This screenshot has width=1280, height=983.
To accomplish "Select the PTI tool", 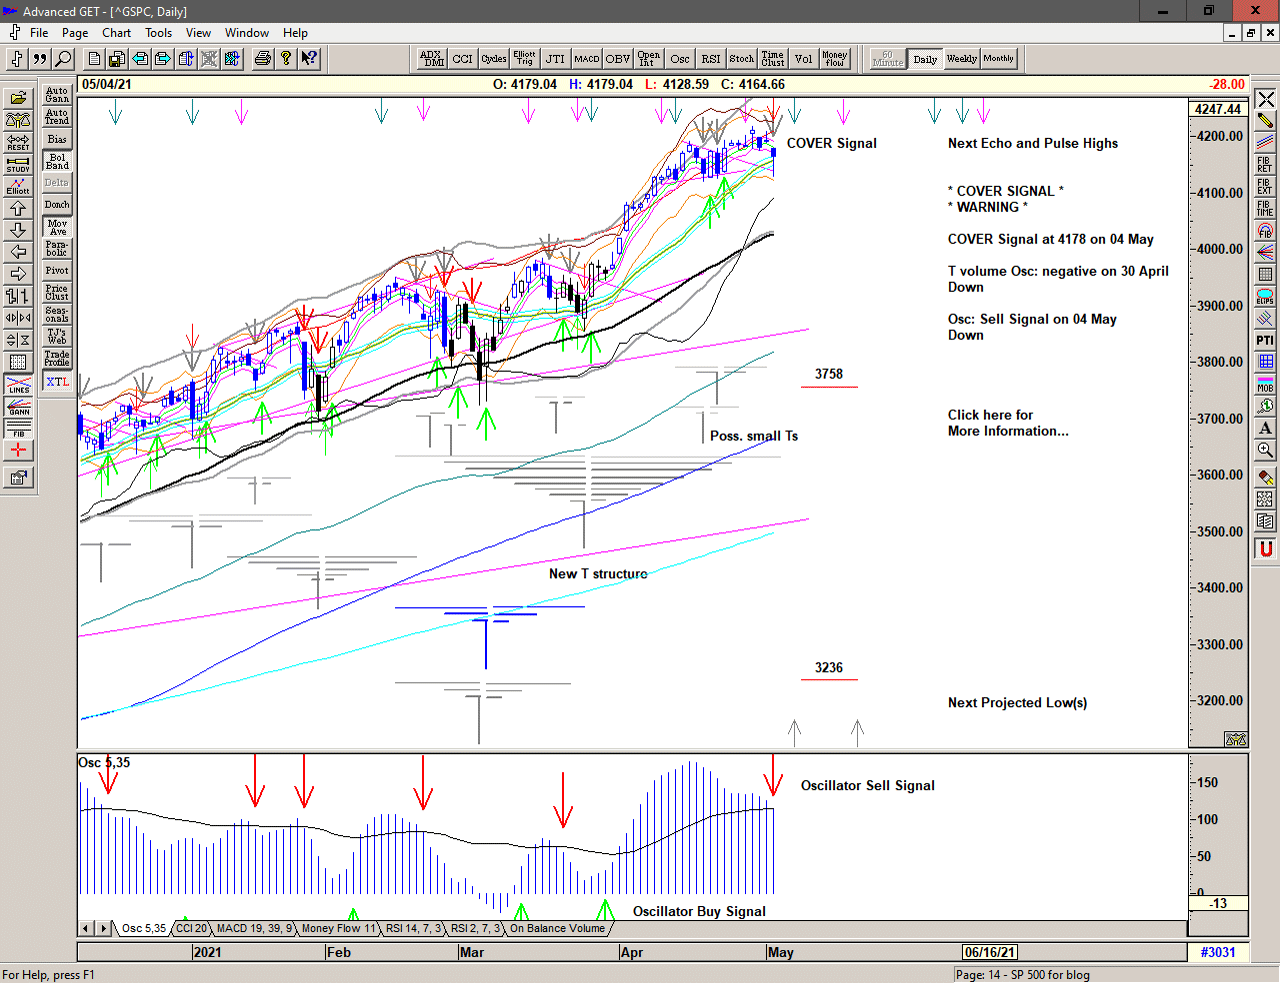I will pyautogui.click(x=1265, y=340).
